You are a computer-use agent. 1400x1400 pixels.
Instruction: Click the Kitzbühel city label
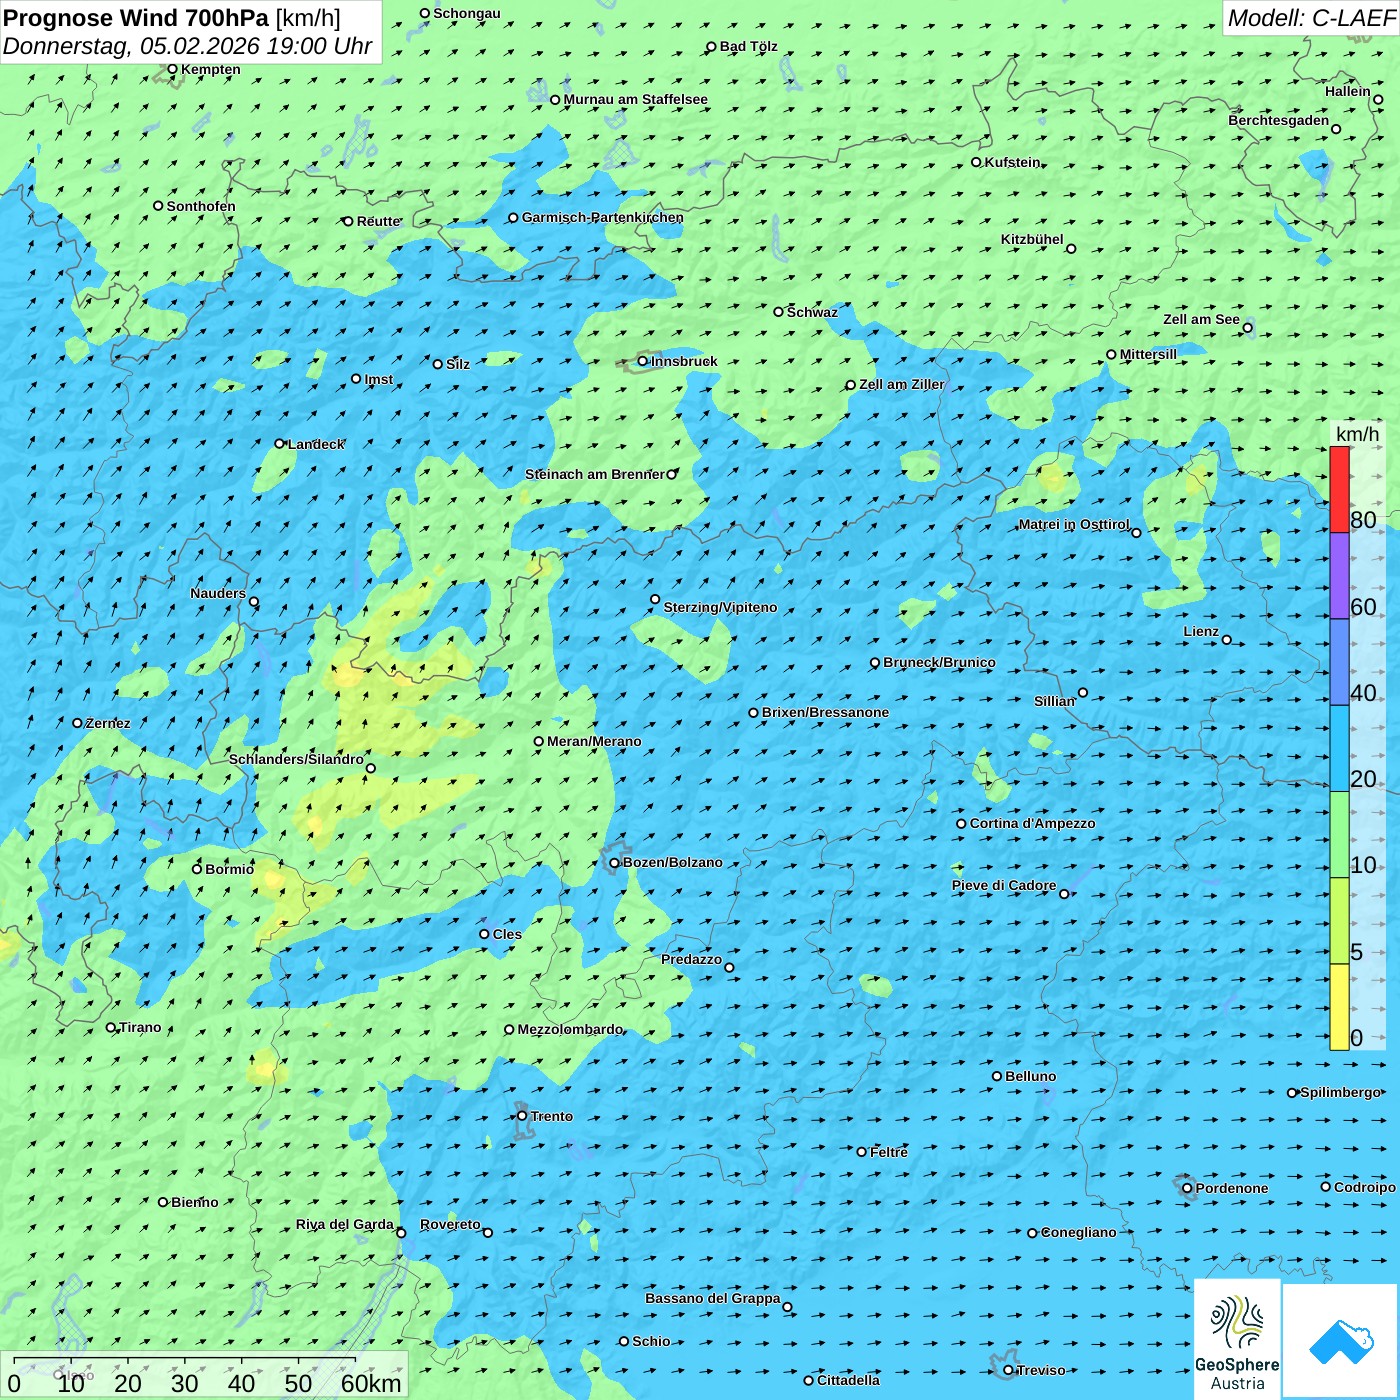1032,239
